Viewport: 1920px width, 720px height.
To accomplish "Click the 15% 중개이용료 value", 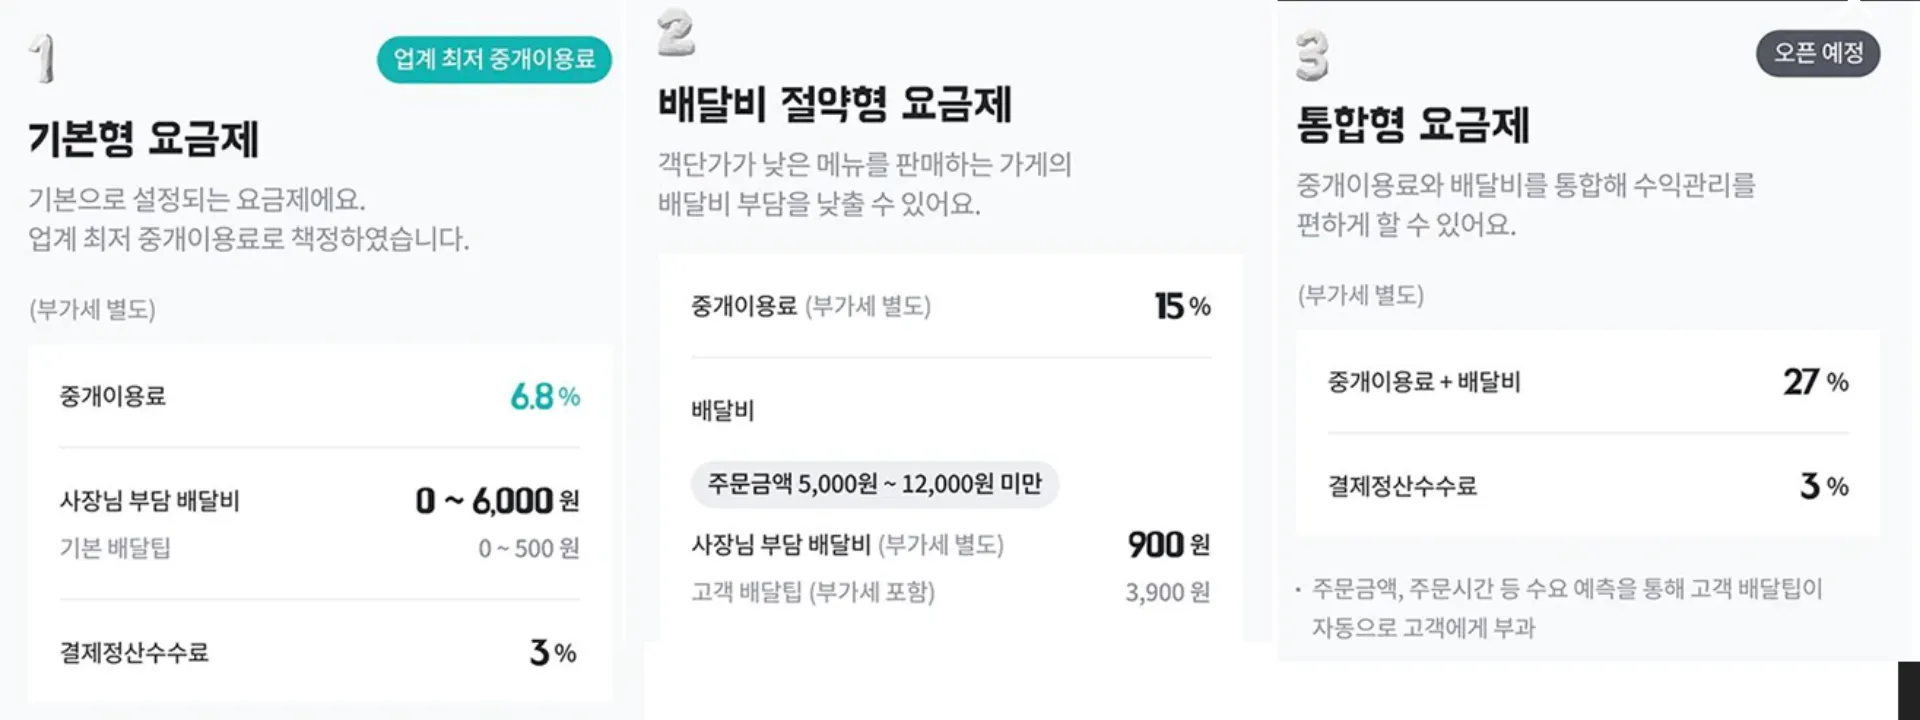I will [x=1182, y=306].
